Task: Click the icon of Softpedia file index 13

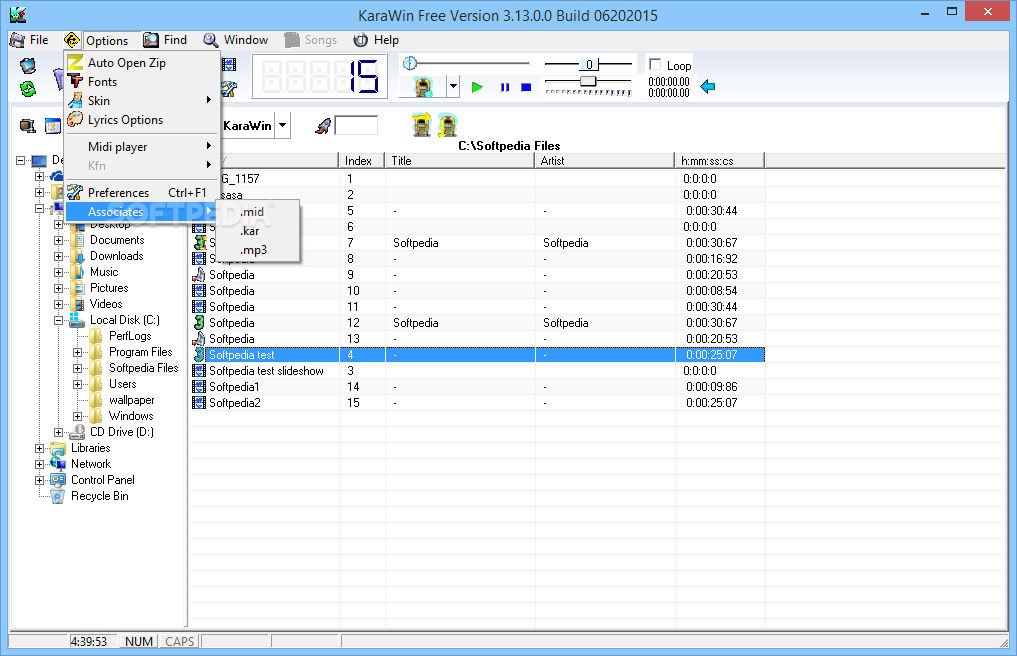Action: (199, 339)
